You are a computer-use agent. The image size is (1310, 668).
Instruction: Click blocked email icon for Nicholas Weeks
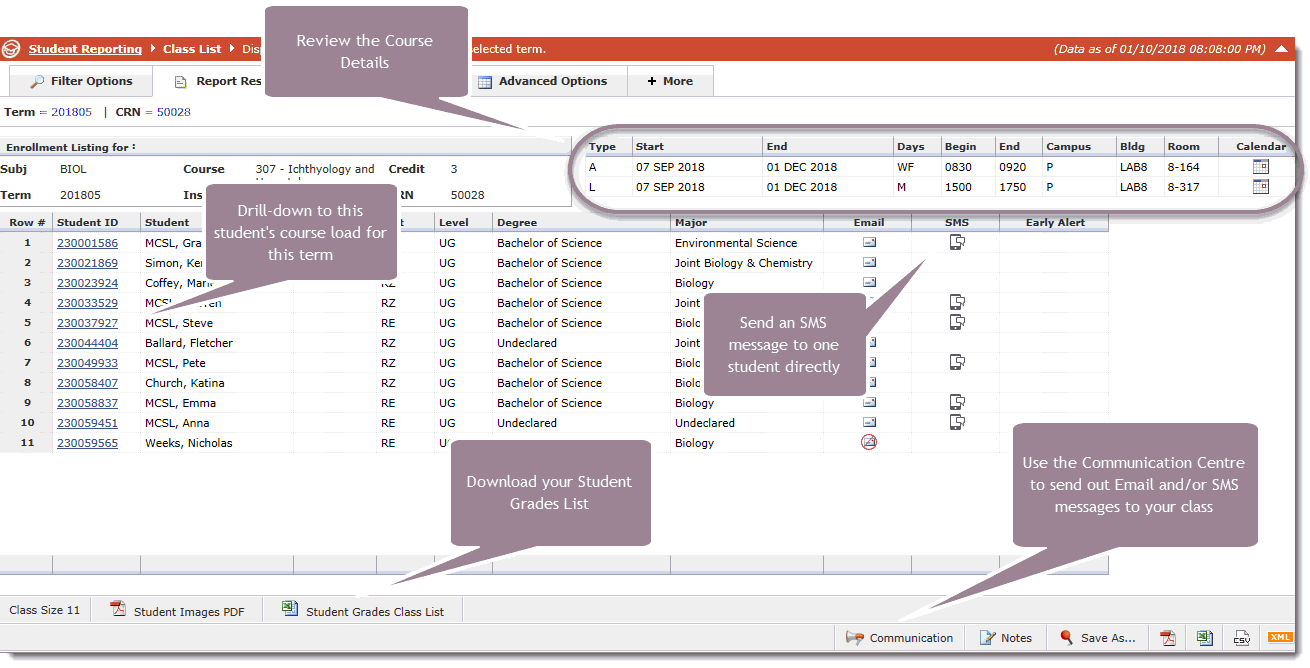(869, 443)
